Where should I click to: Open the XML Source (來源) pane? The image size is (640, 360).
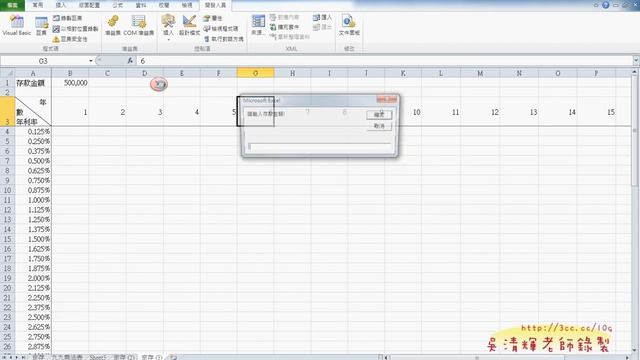coord(258,25)
